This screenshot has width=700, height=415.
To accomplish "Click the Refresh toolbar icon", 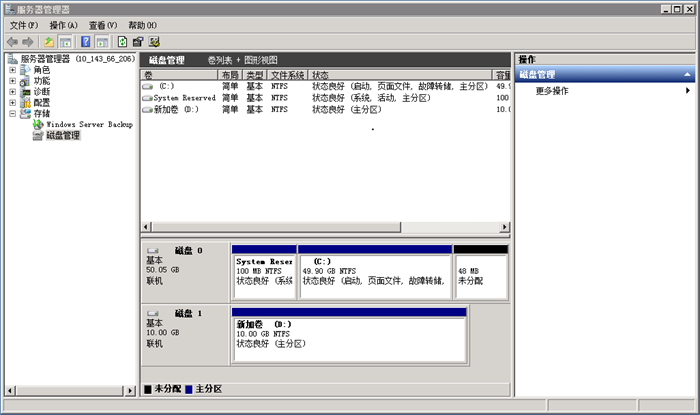I will 122,42.
